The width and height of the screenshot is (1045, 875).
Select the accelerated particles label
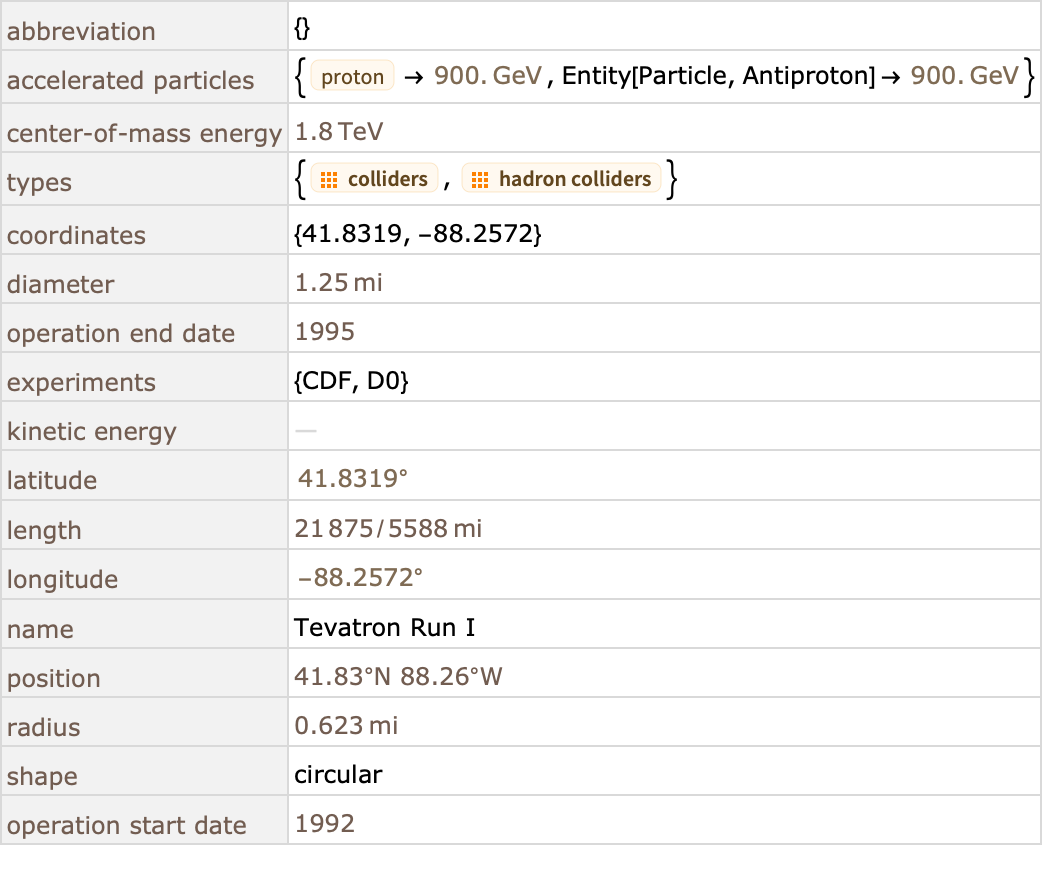click(131, 81)
